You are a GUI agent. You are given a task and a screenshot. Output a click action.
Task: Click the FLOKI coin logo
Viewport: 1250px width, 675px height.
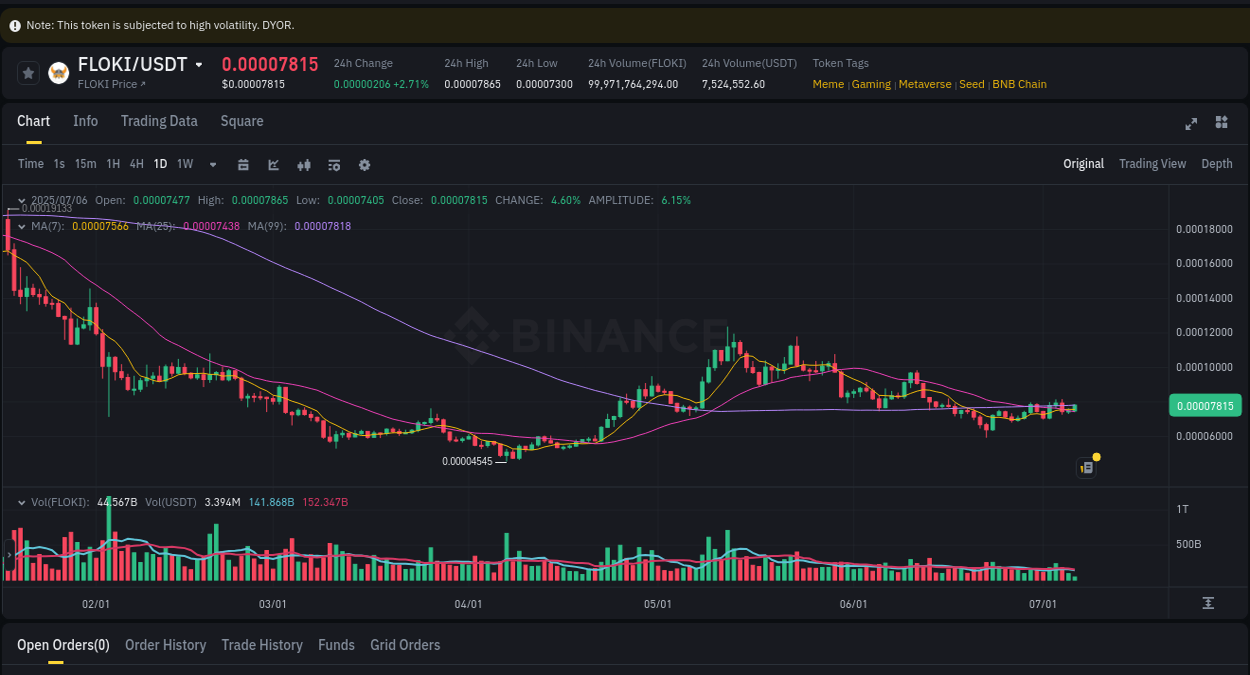58,72
